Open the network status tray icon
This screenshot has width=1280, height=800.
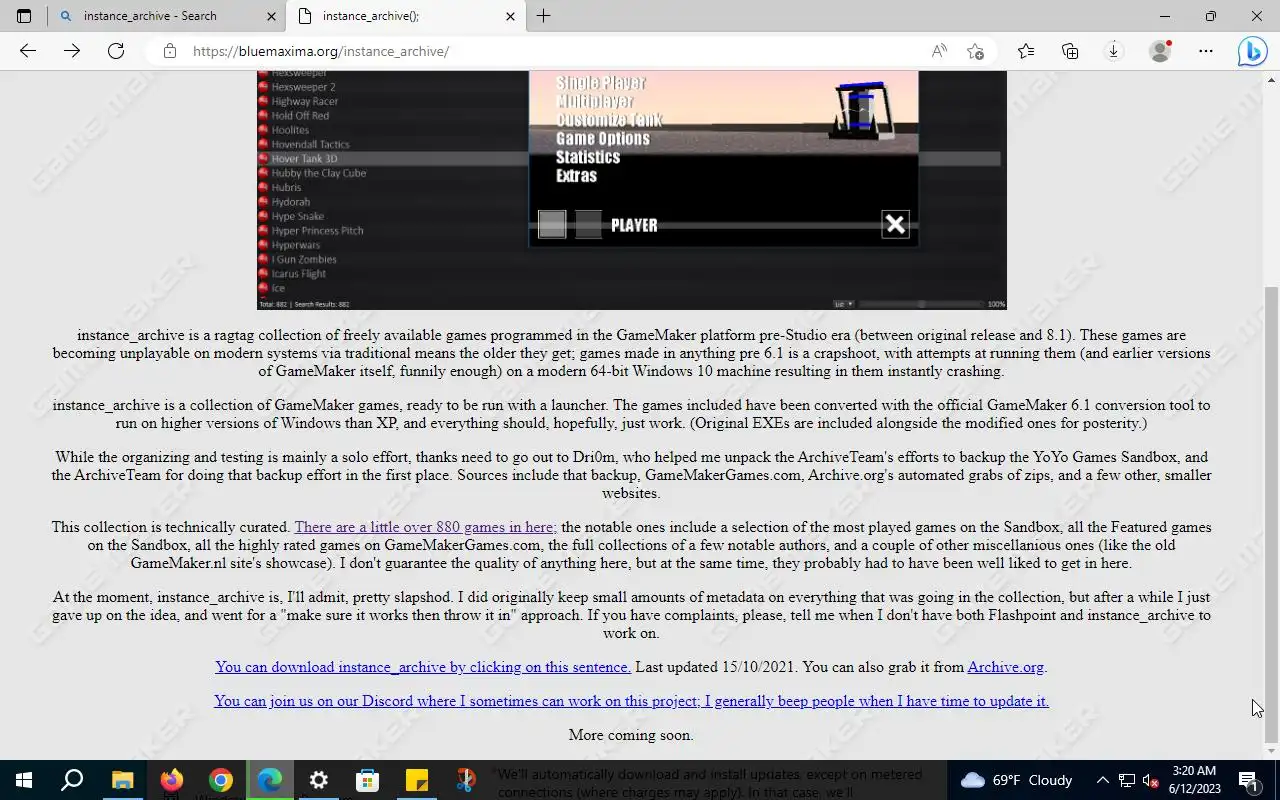tap(1127, 780)
